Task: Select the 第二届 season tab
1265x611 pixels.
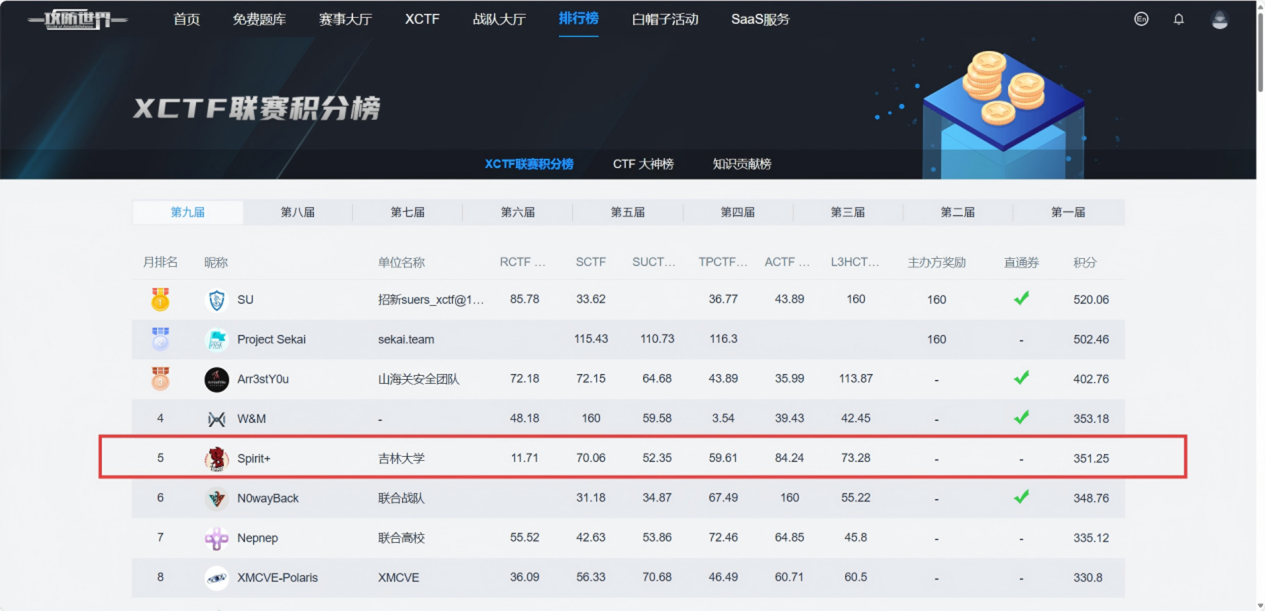Action: 958,212
